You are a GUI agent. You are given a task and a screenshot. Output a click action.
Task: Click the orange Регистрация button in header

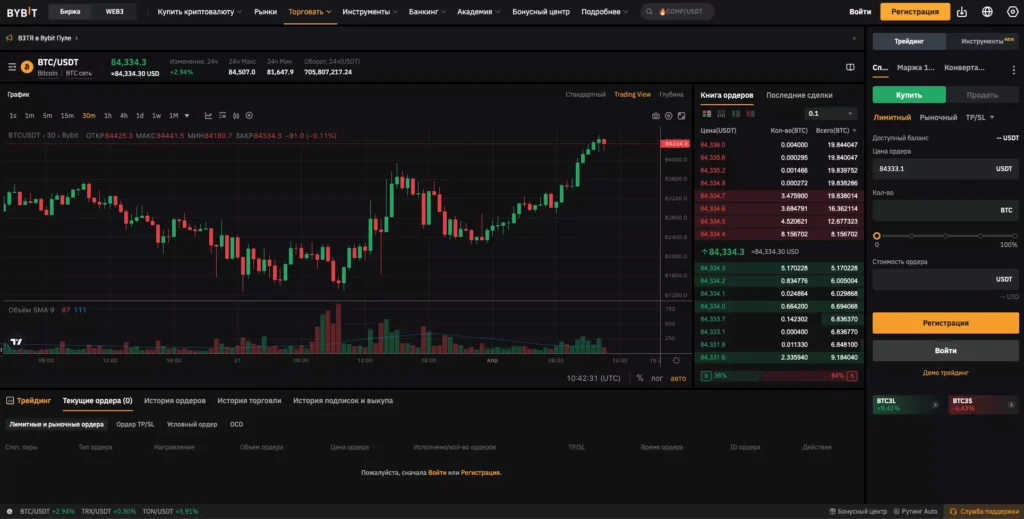[x=915, y=12]
